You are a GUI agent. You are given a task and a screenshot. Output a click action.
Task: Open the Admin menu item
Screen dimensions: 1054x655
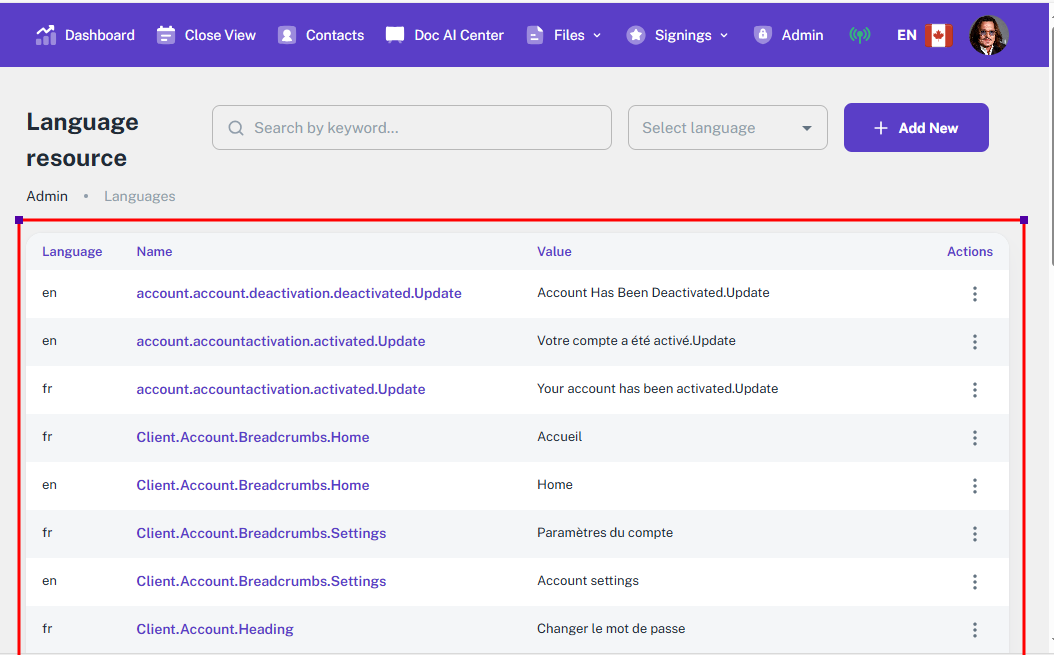tap(801, 35)
